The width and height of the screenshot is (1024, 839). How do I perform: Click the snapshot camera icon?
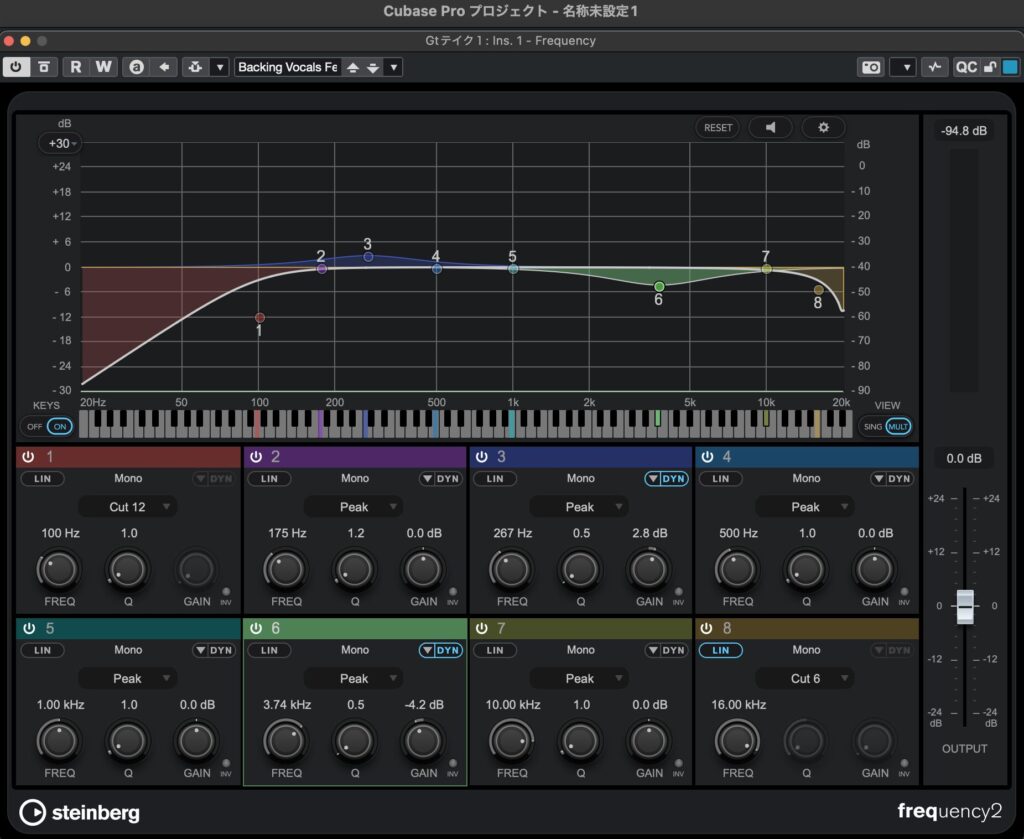pos(871,67)
